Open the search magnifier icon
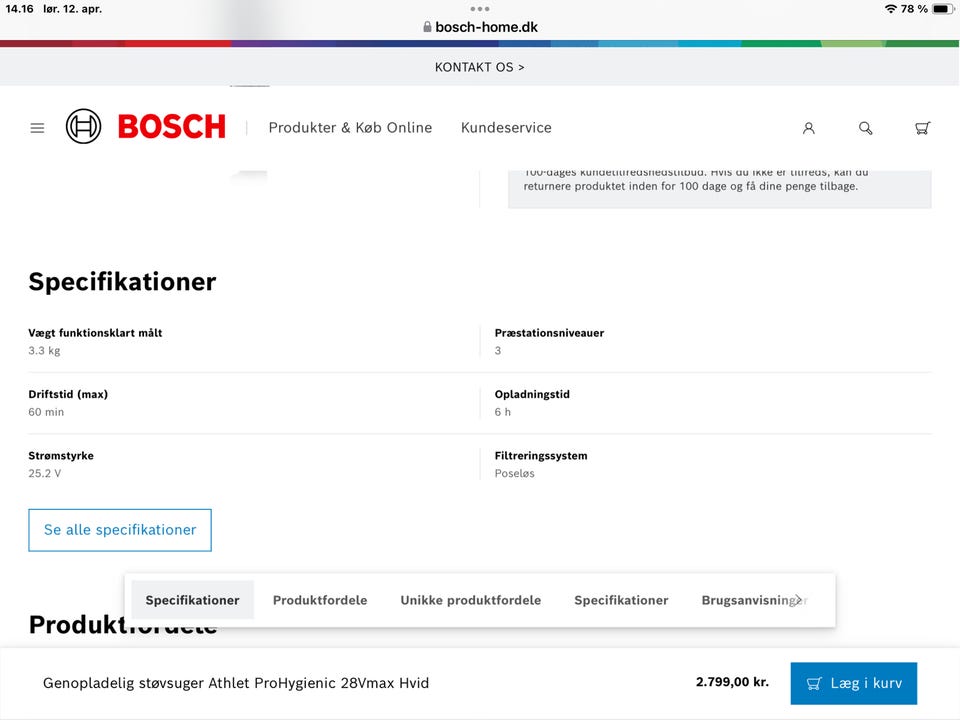 coord(865,128)
